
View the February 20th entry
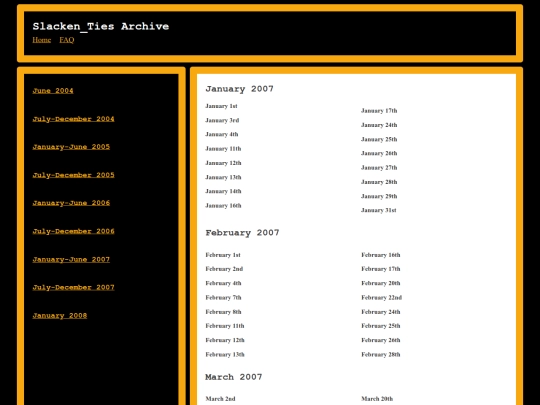tap(381, 283)
